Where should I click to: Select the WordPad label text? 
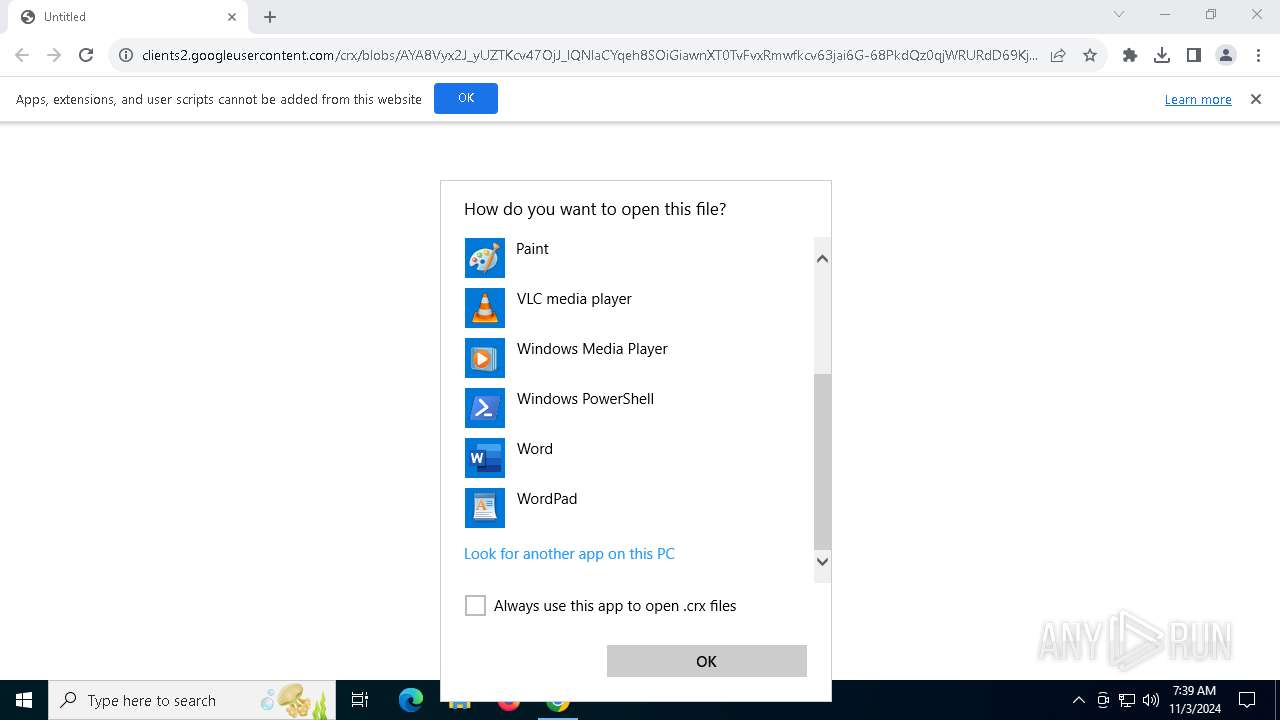click(547, 499)
